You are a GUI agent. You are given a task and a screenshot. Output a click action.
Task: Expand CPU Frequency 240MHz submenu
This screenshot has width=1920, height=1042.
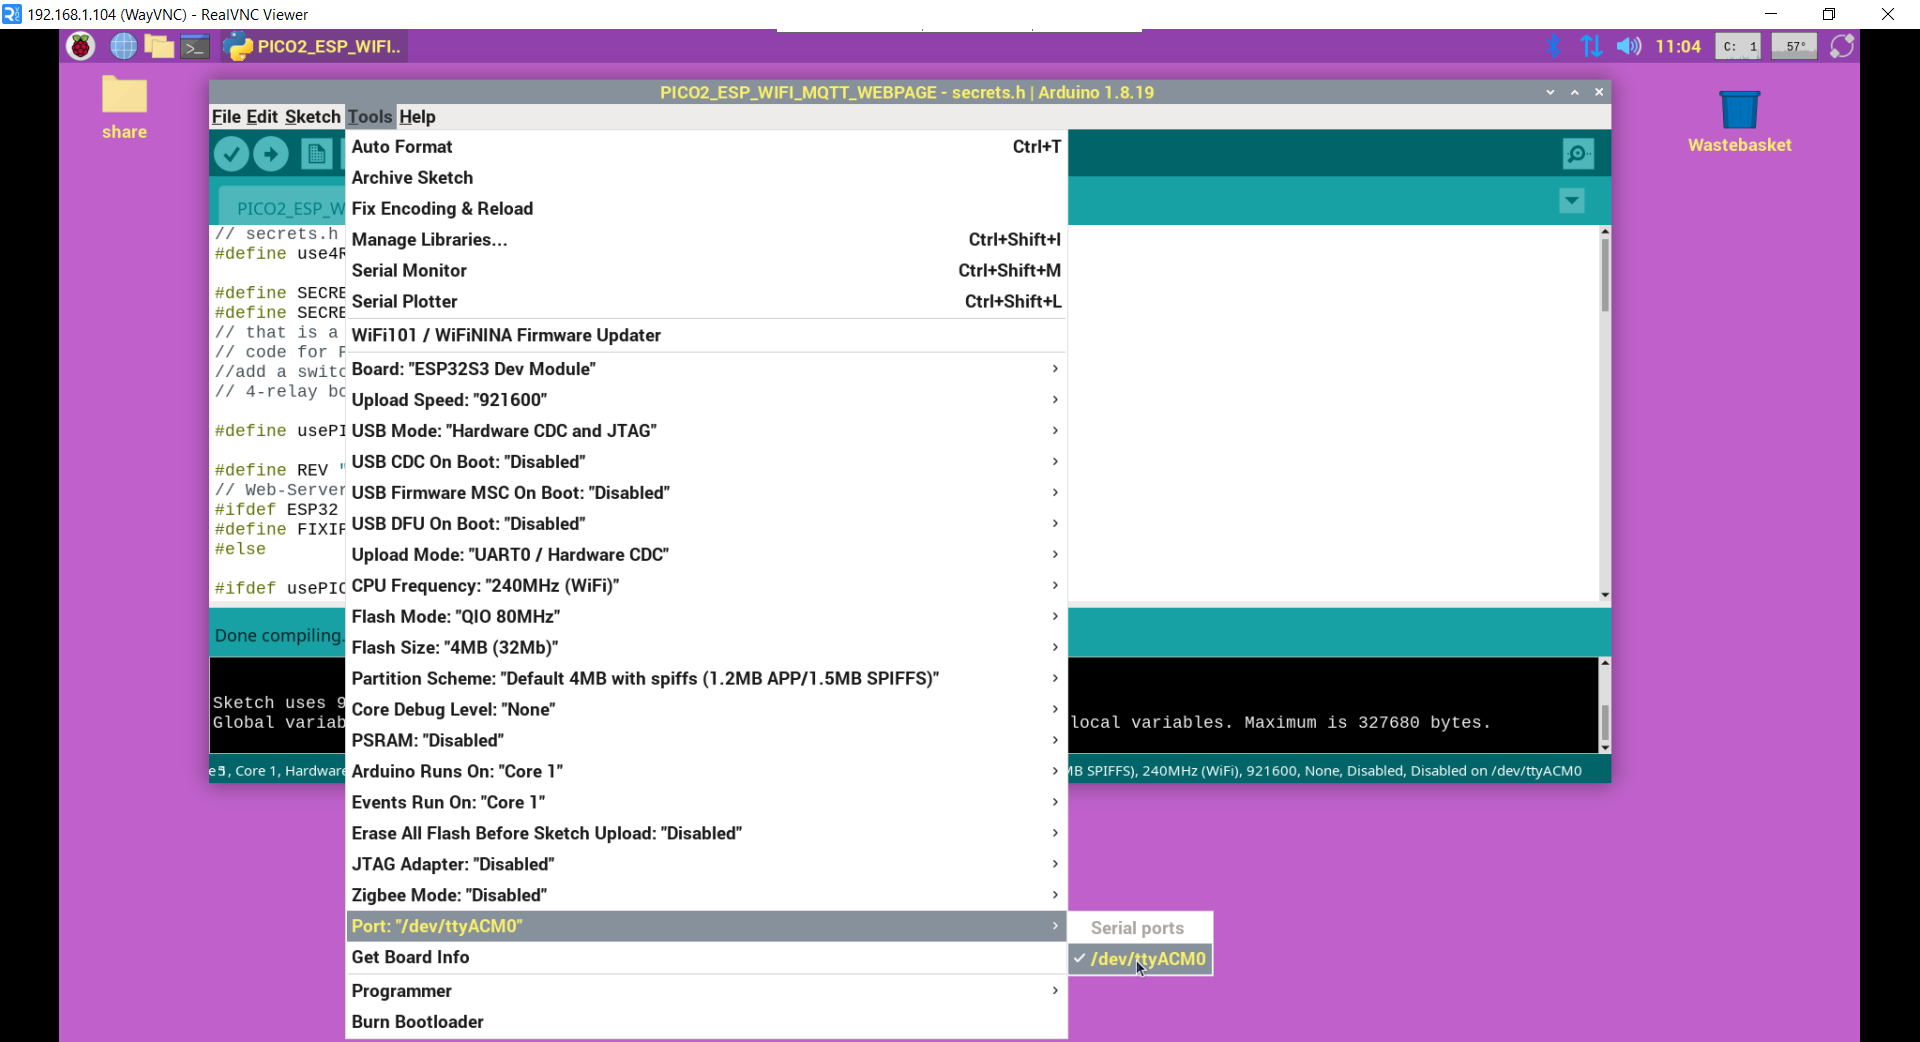point(706,586)
